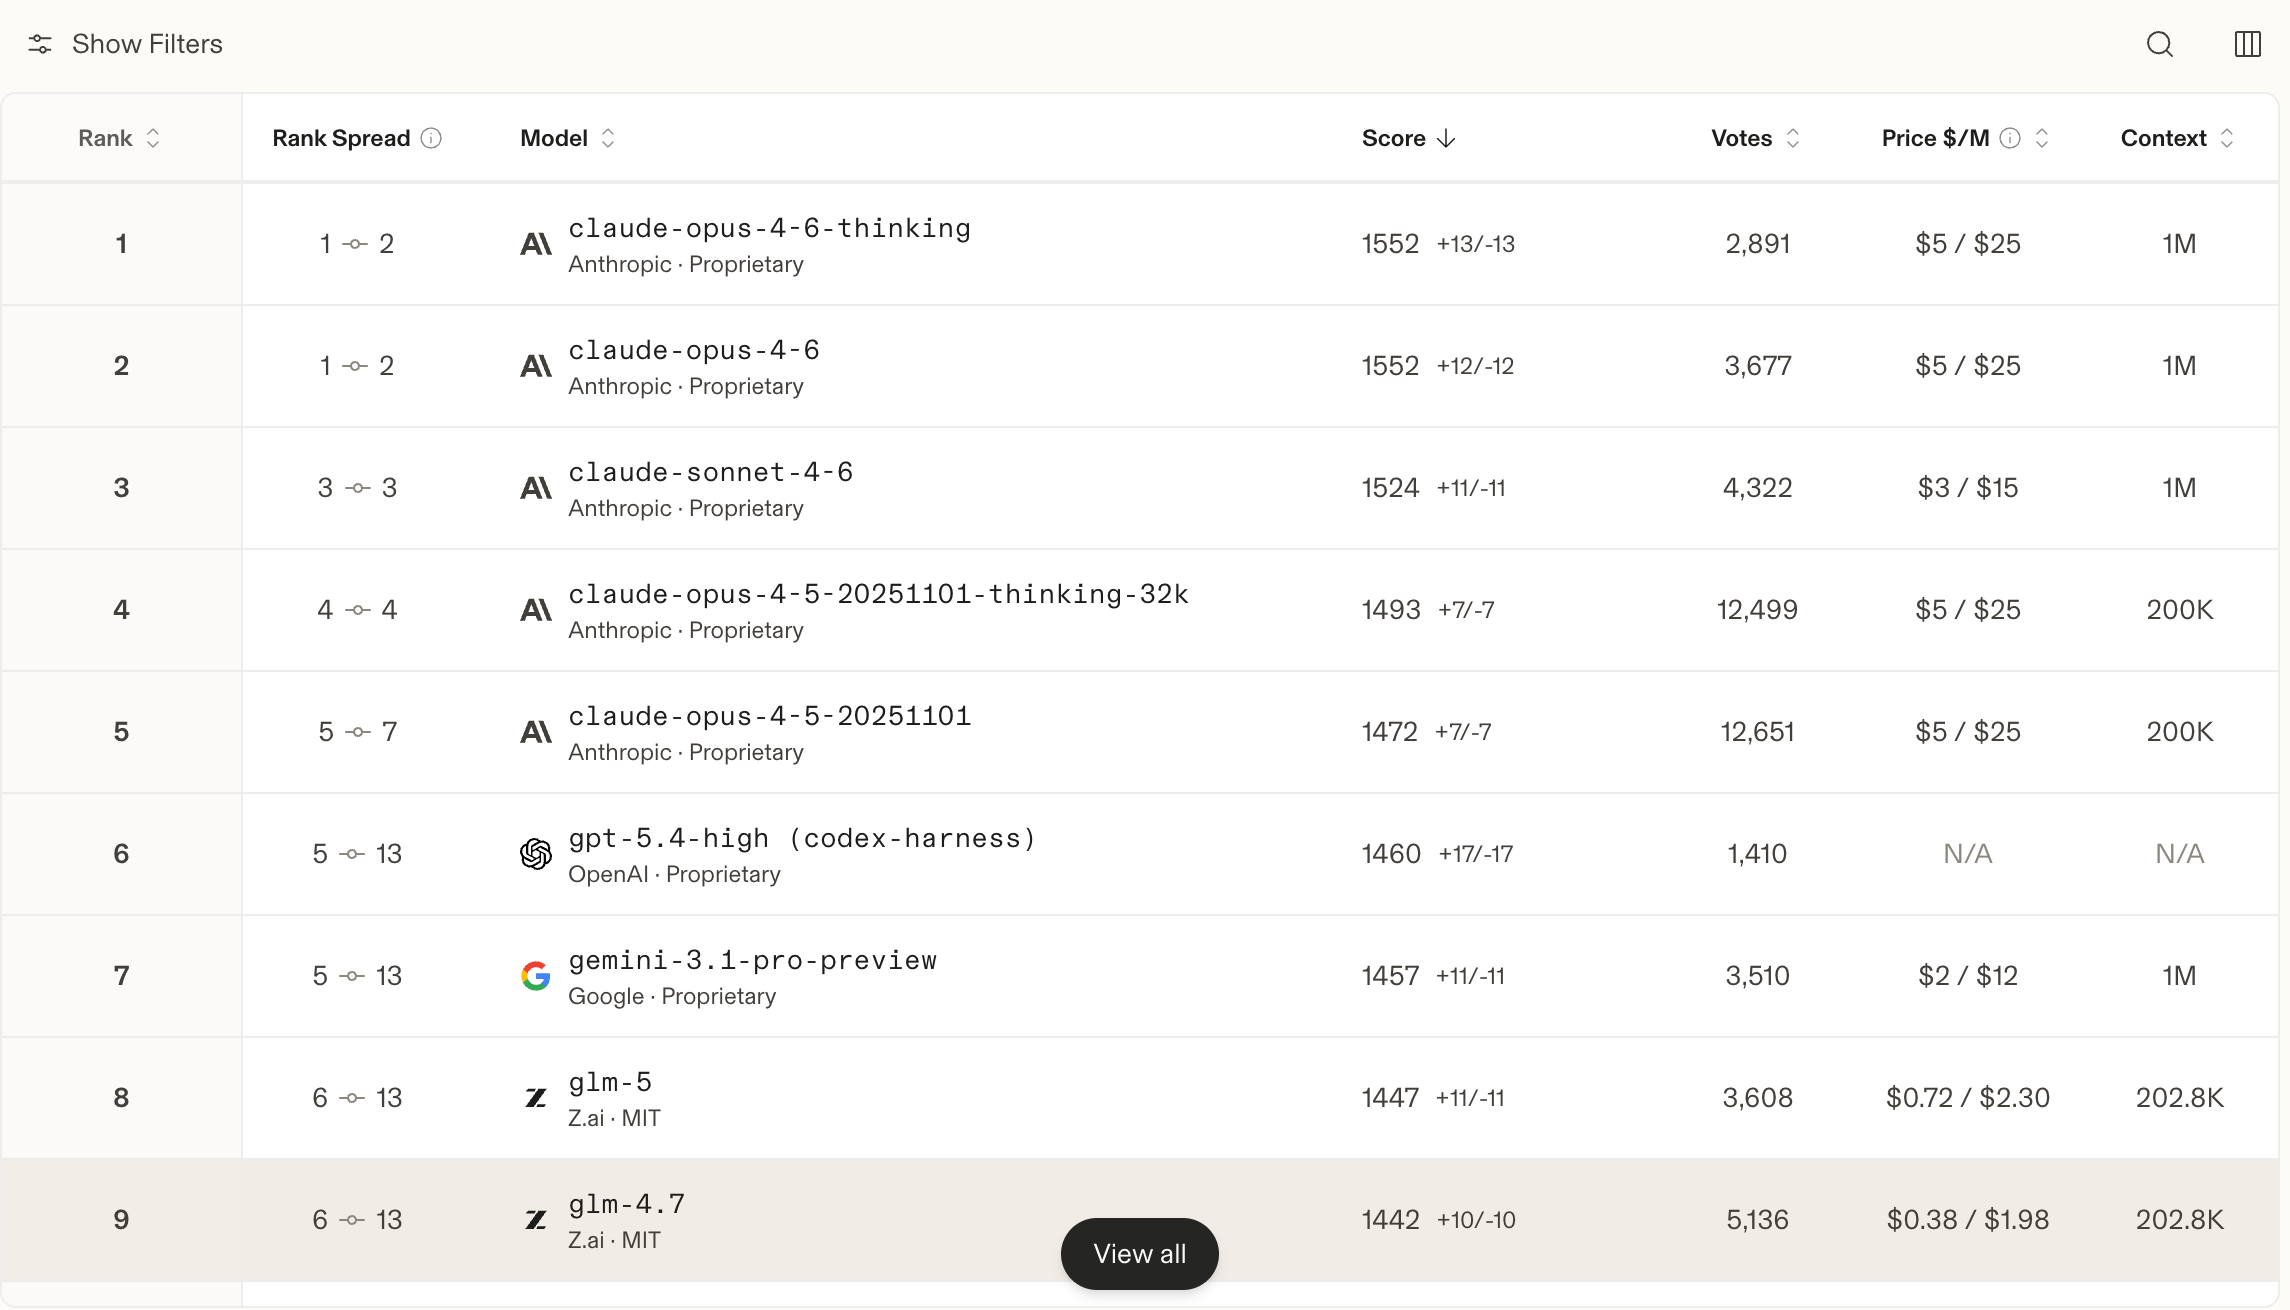This screenshot has height=1310, width=2290.
Task: Click the Google logo beside gemini-3.1-pro-preview
Action: click(536, 976)
